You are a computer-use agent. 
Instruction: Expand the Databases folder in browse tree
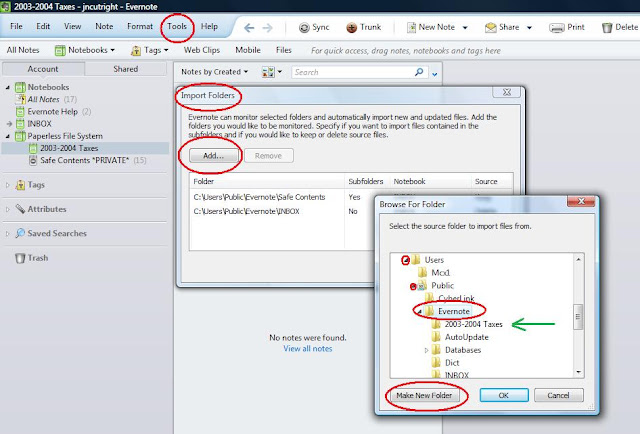tap(426, 350)
